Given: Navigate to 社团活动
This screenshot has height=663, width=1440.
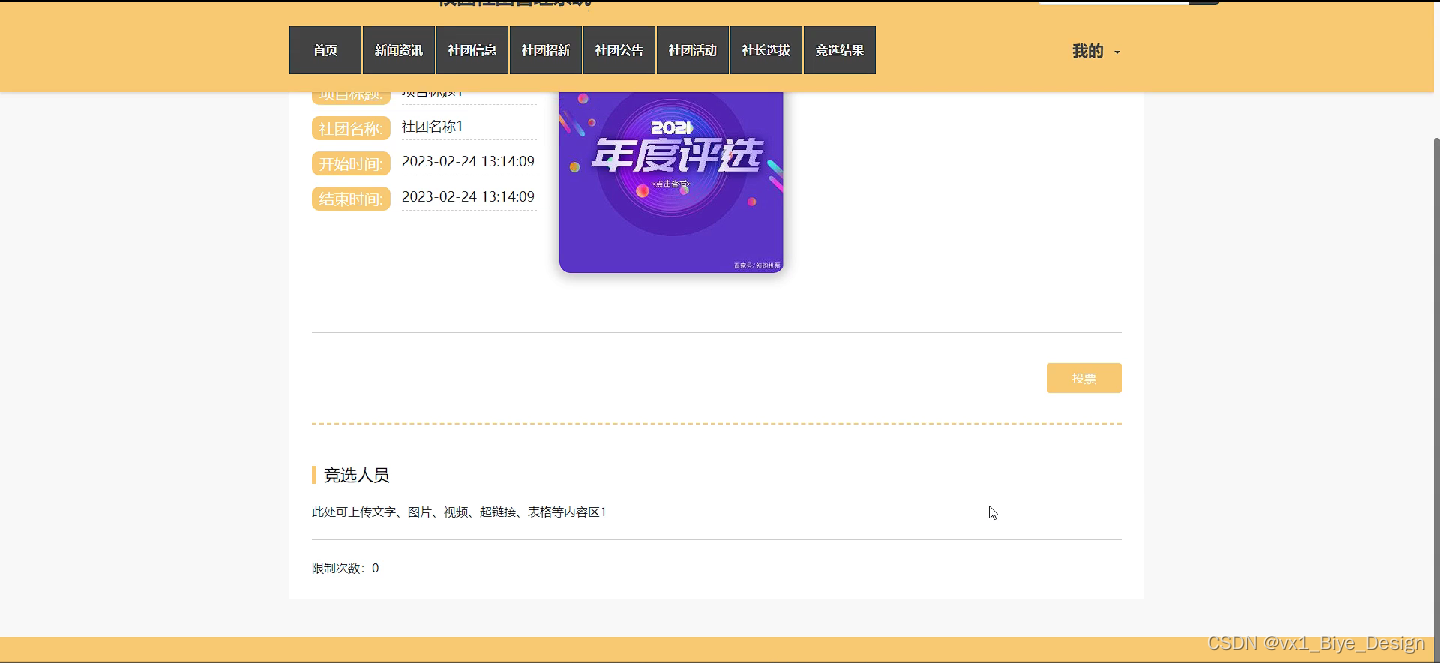Looking at the screenshot, I should pos(693,50).
